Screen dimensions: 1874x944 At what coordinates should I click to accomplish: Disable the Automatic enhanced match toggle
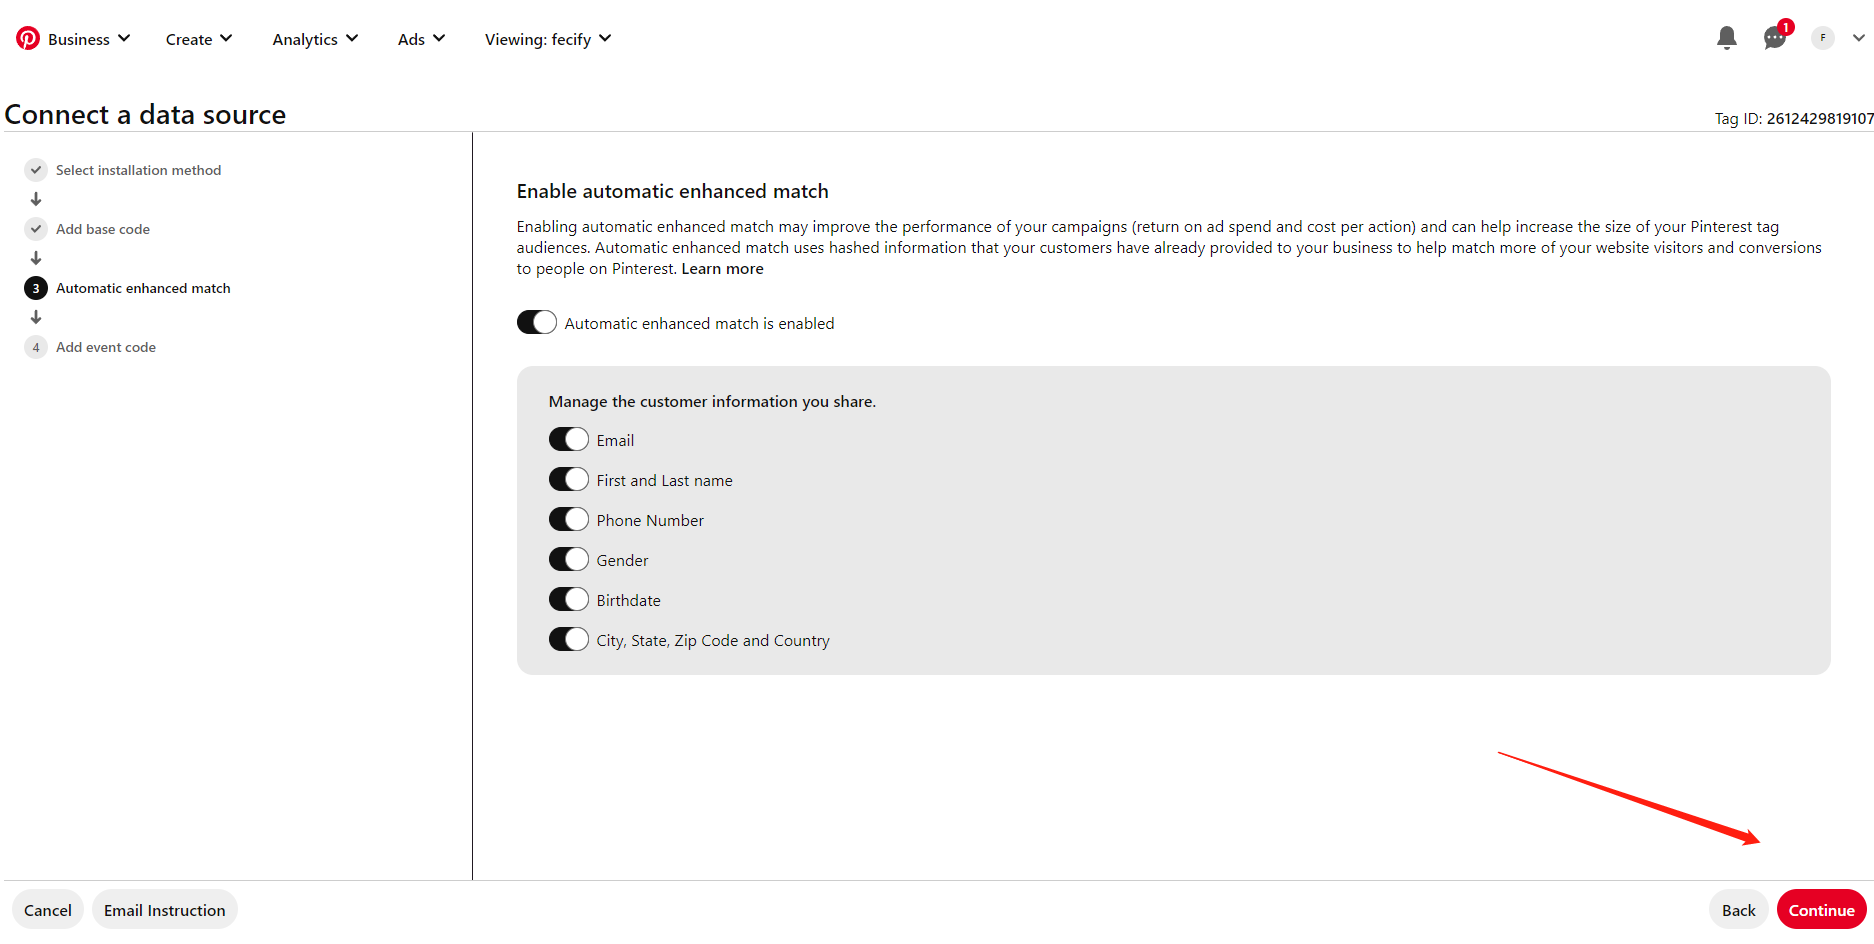pyautogui.click(x=537, y=322)
